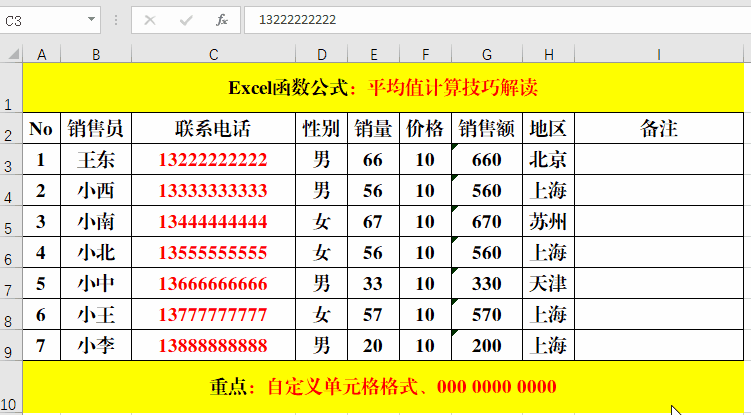Select row 7 header
The image size is (751, 415).
[x=11, y=283]
